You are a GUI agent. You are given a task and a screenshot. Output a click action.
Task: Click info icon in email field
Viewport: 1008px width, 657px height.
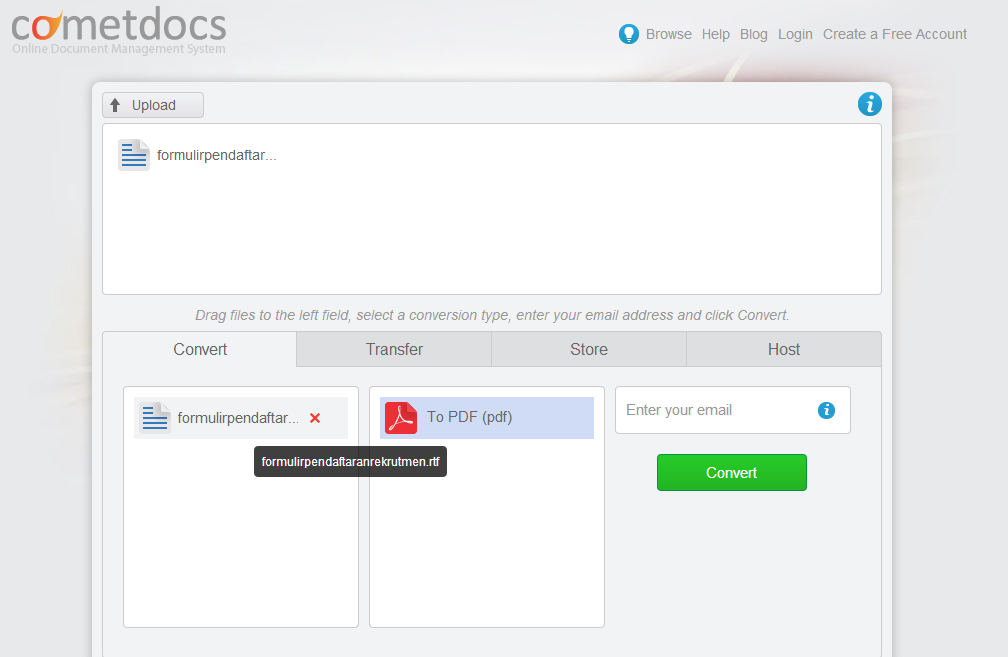coord(827,410)
